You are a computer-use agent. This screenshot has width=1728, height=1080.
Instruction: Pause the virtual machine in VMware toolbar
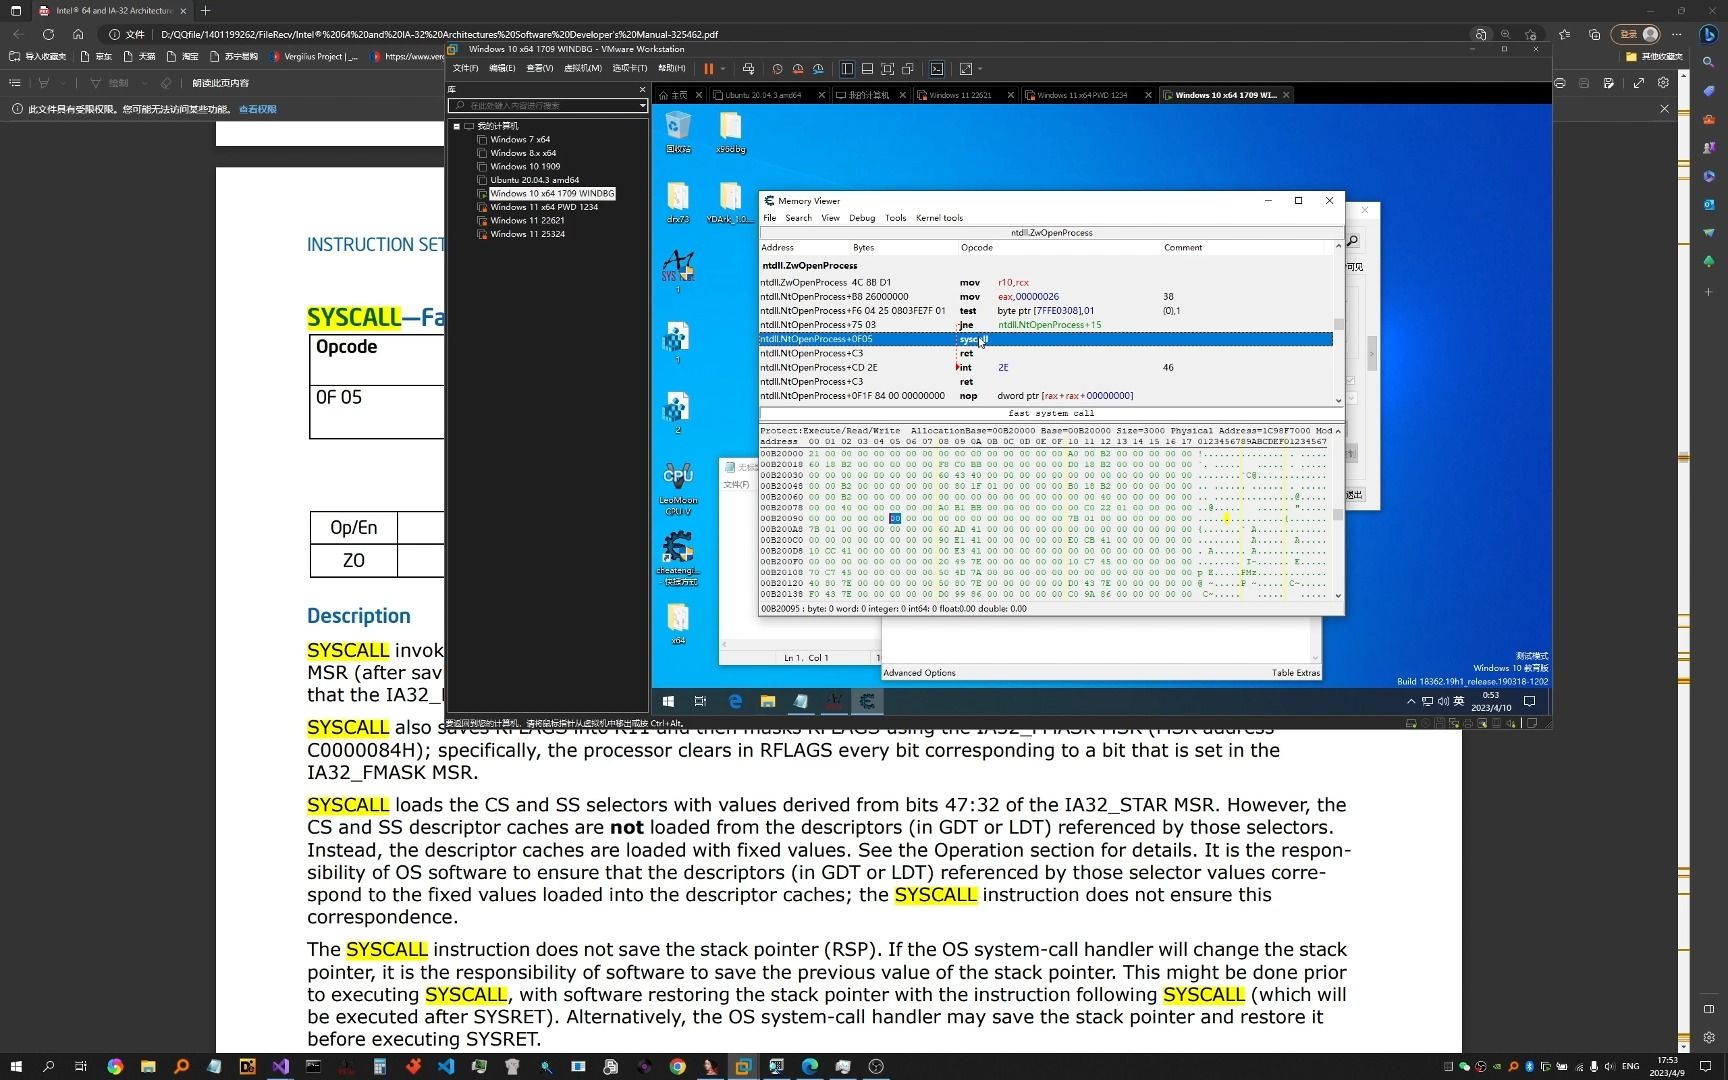coord(708,69)
